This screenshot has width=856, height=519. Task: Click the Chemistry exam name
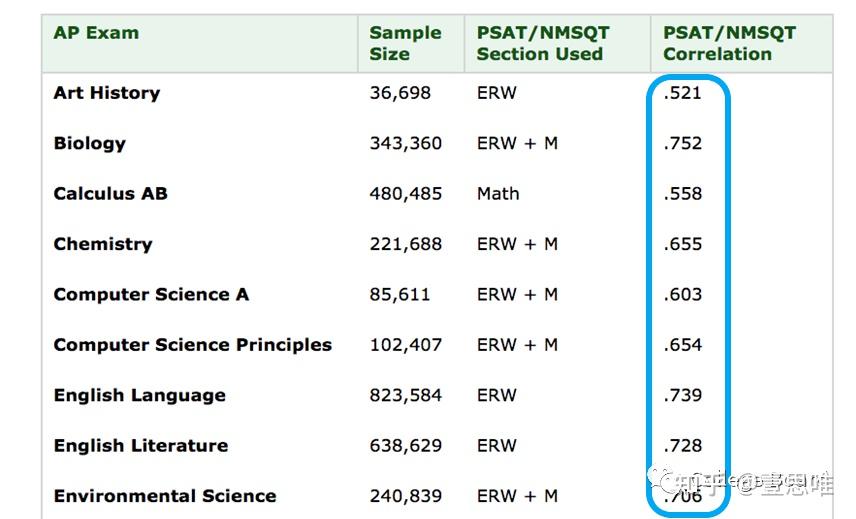click(x=103, y=244)
